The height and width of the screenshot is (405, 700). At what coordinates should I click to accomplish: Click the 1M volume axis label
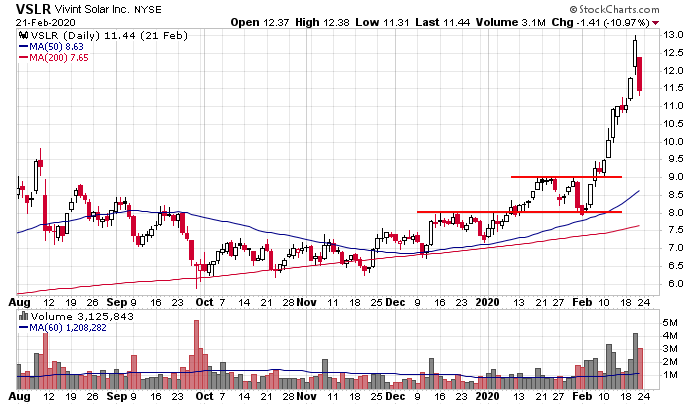tap(670, 375)
